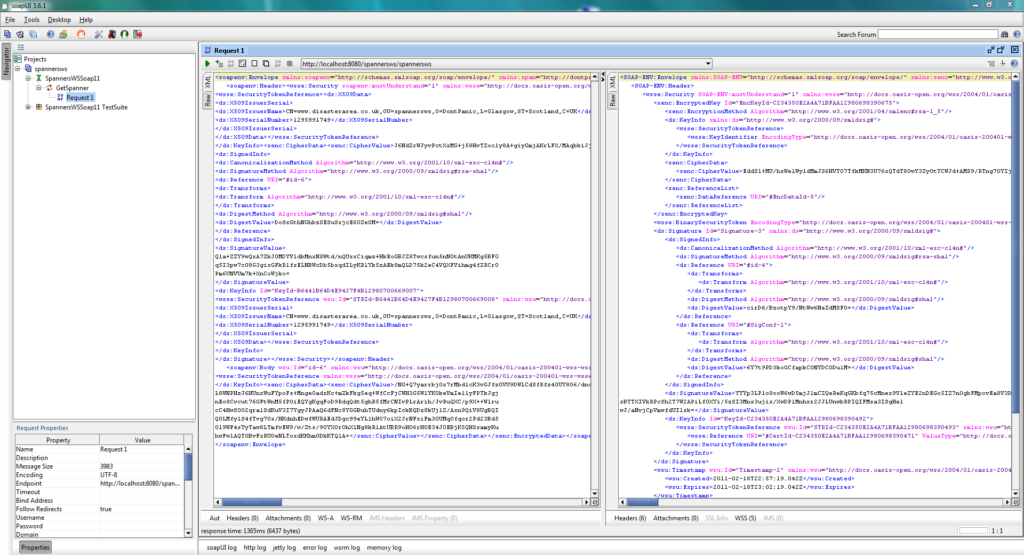Viewport: 1024px width, 555px height.
Task: Switch to WS-A tab in request
Action: [x=325, y=518]
